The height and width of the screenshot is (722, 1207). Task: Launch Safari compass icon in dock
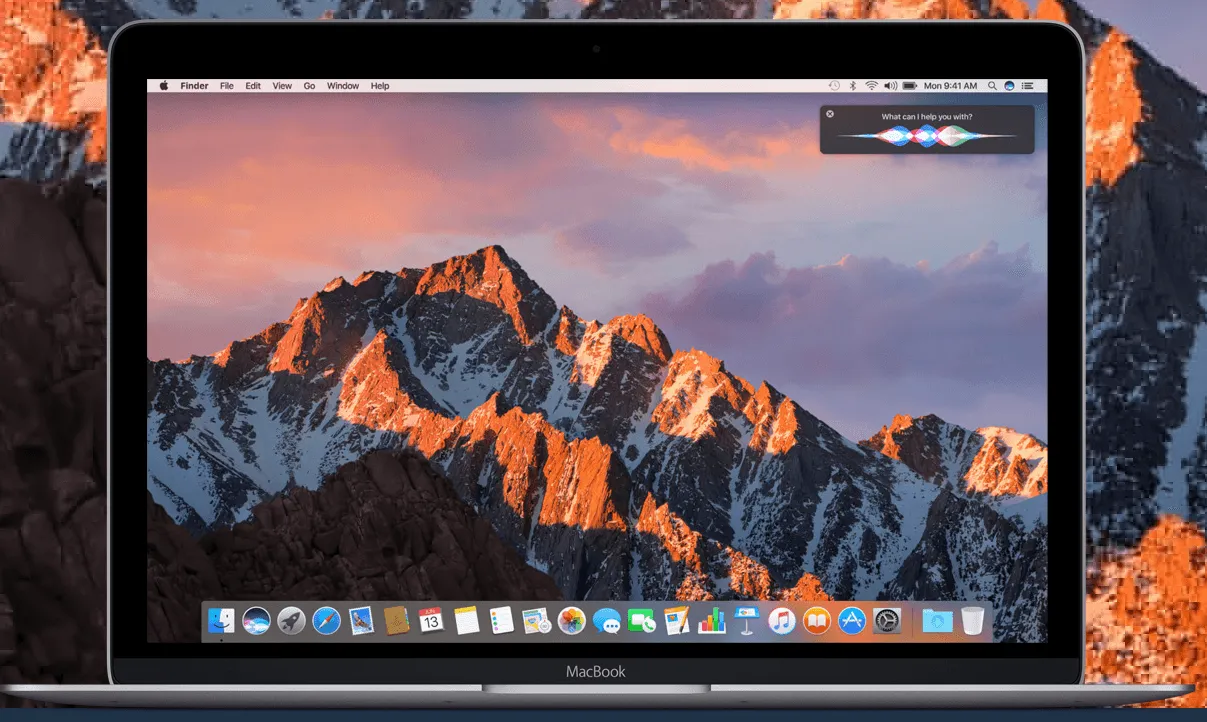[x=326, y=621]
